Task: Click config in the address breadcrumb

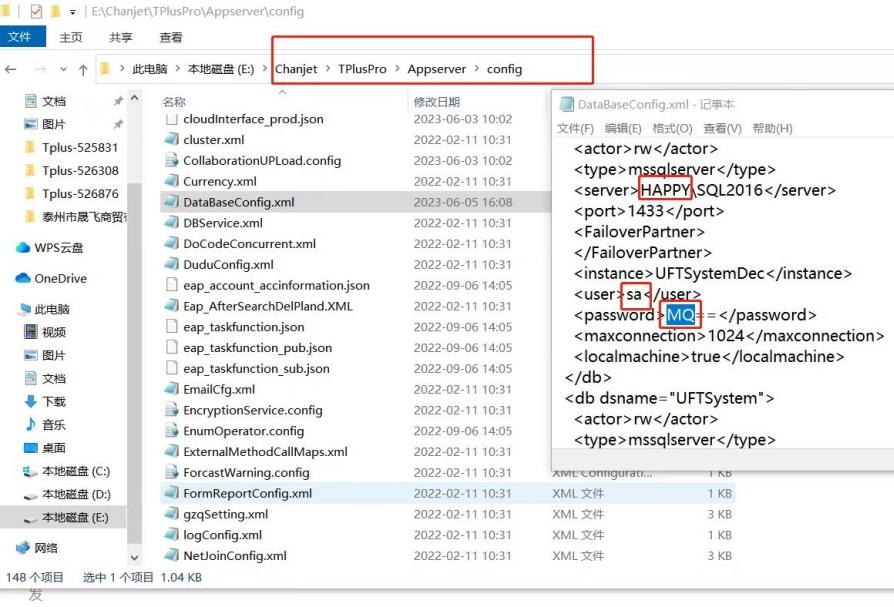Action: (x=504, y=69)
